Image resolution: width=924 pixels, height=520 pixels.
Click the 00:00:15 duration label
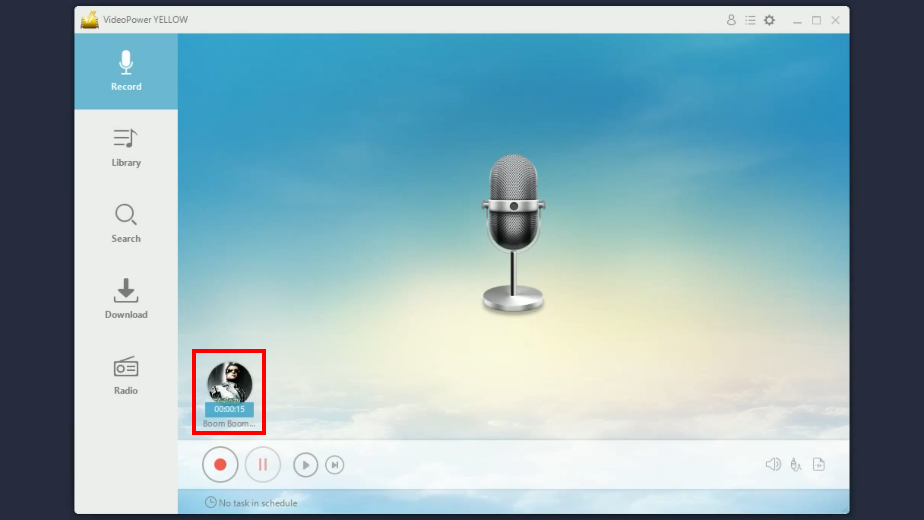(x=229, y=409)
